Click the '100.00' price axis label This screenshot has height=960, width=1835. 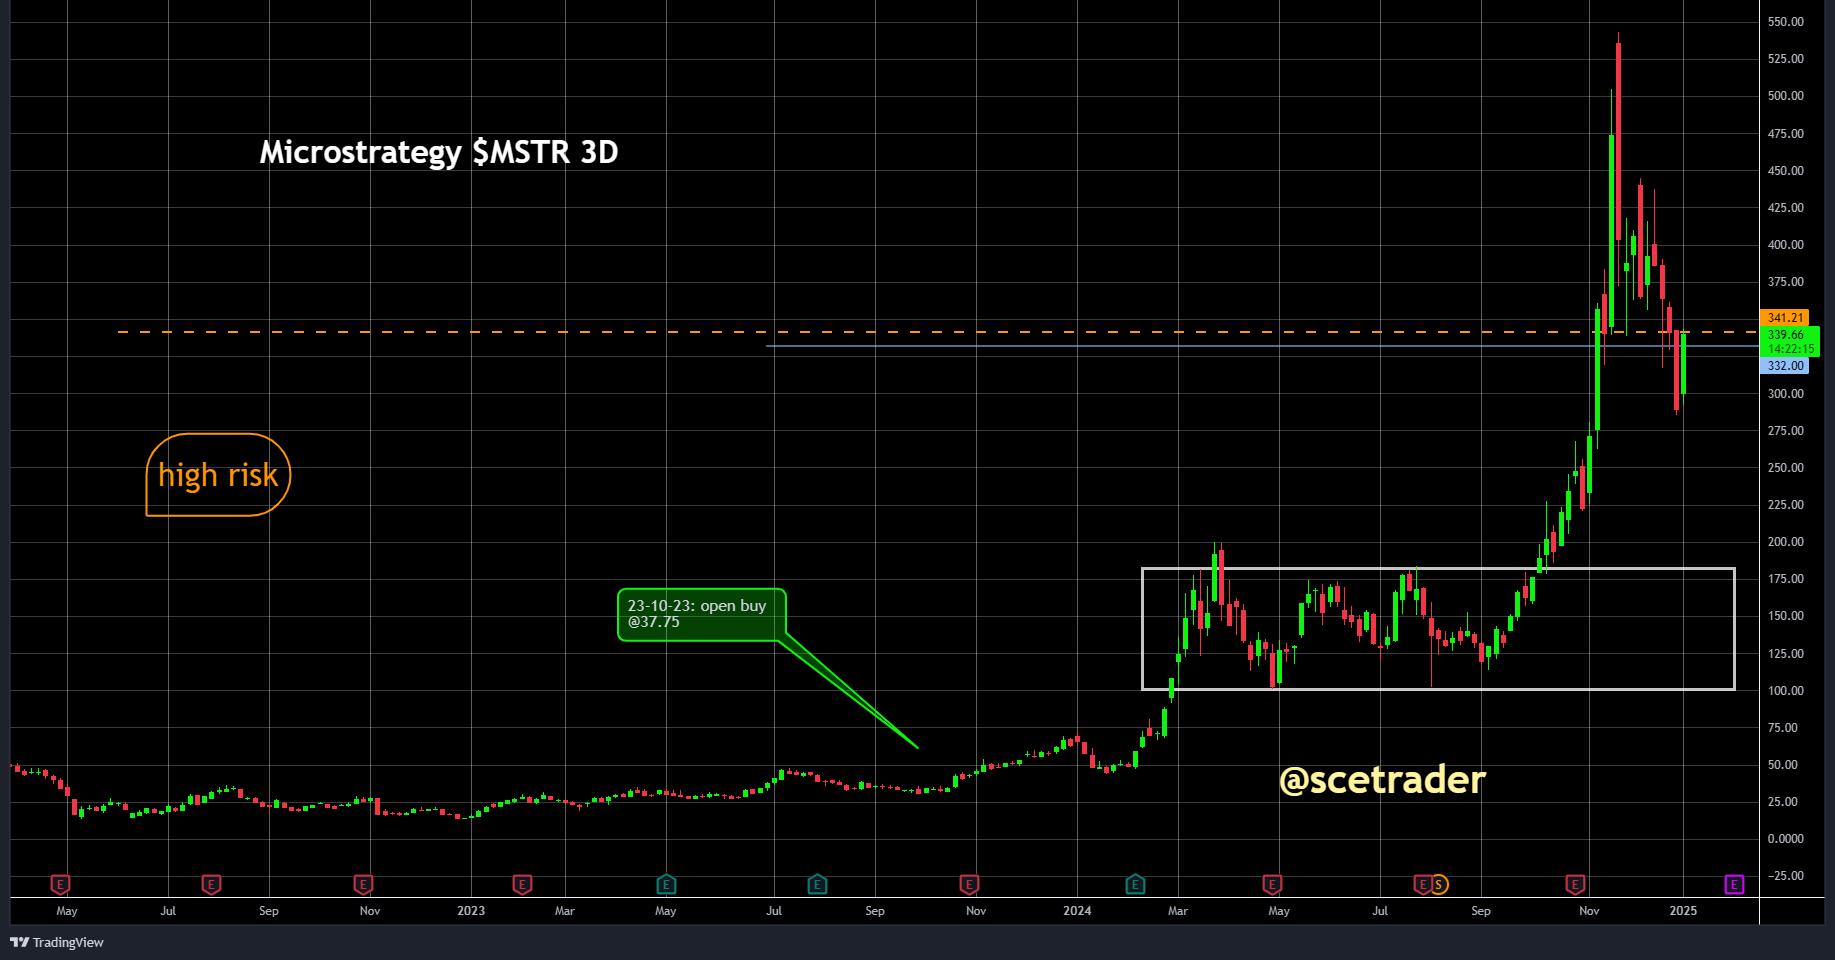1785,691
